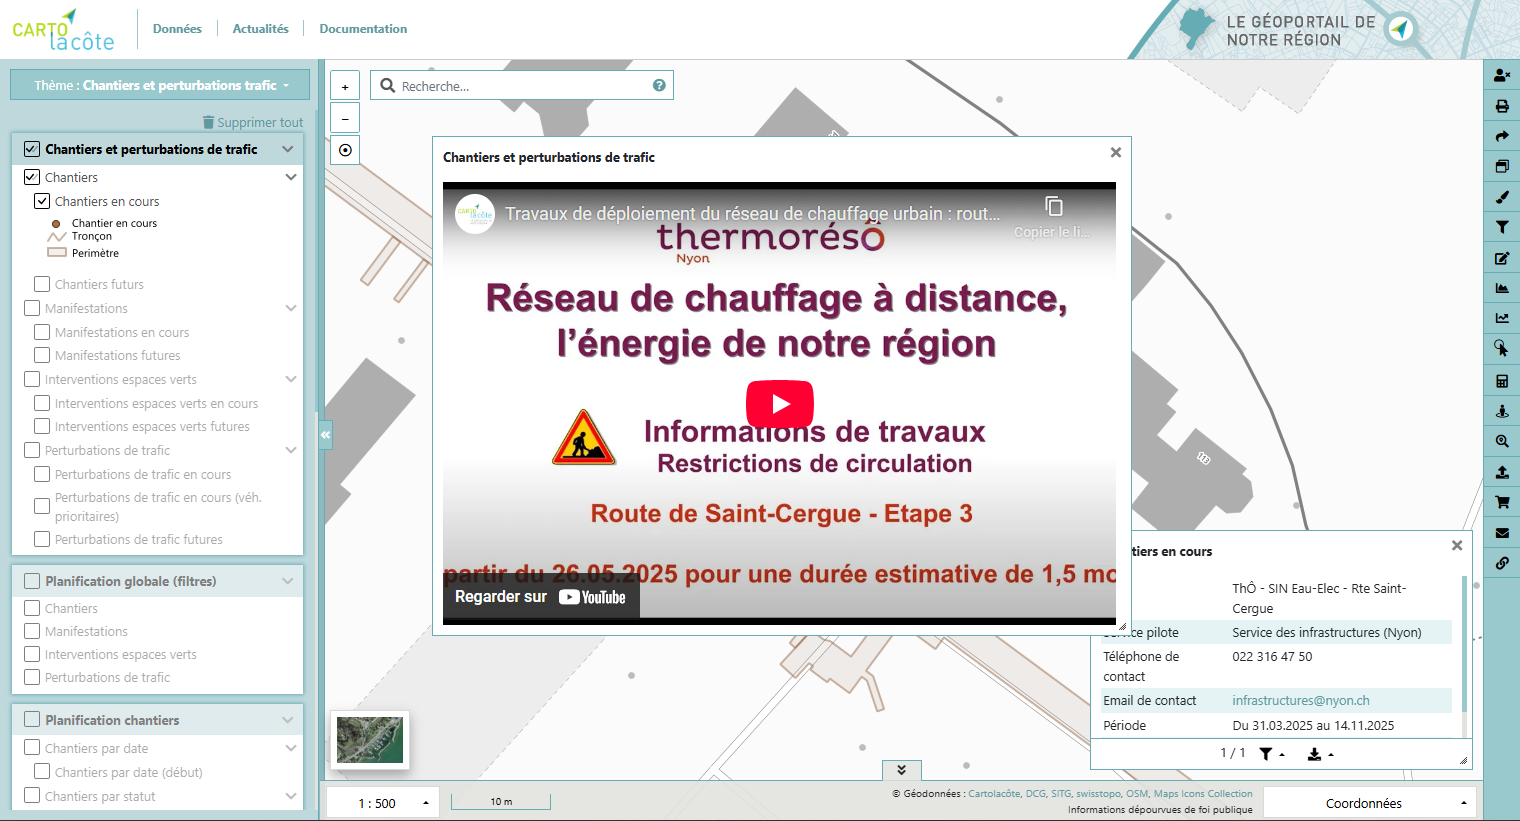Viewport: 1520px width, 821px height.
Task: Open the calculator icon in right toolbar
Action: point(1502,381)
